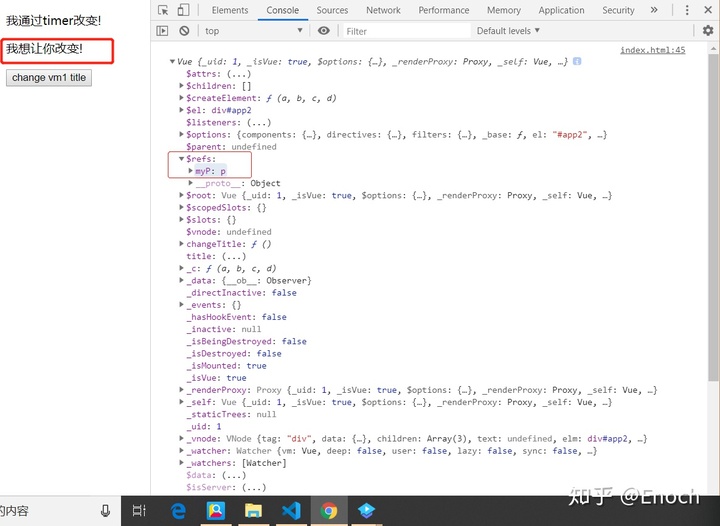Open the index.html:45 source link
Screen dimensions: 720x526
(x=652, y=50)
